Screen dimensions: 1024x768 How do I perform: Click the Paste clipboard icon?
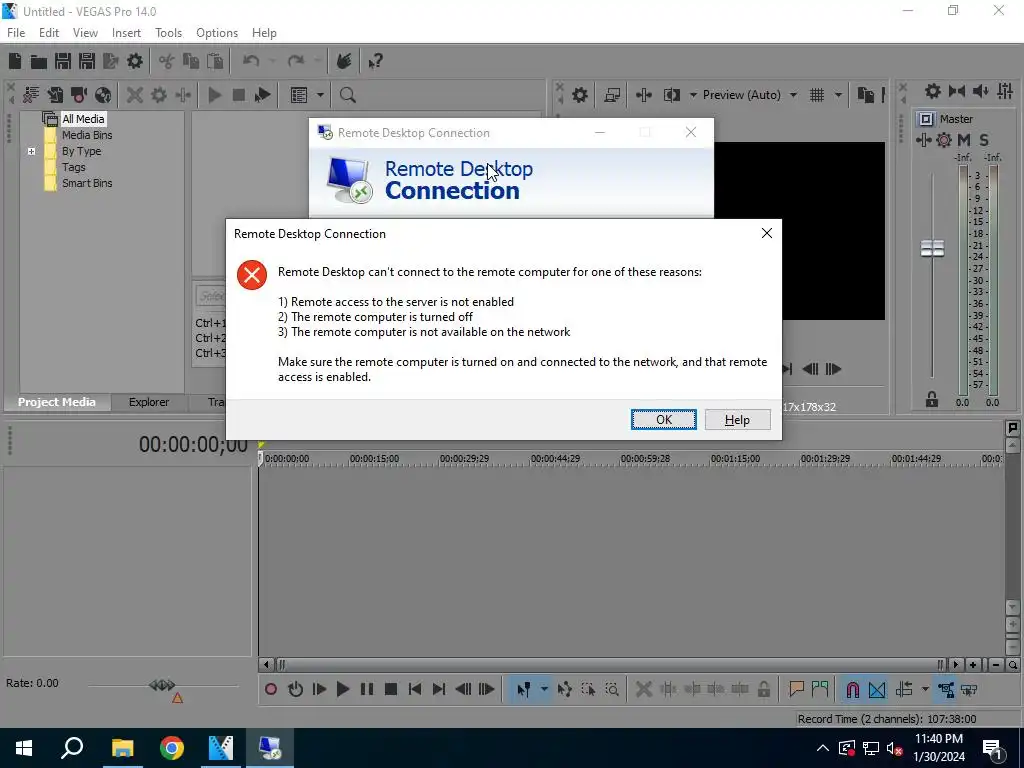[215, 61]
